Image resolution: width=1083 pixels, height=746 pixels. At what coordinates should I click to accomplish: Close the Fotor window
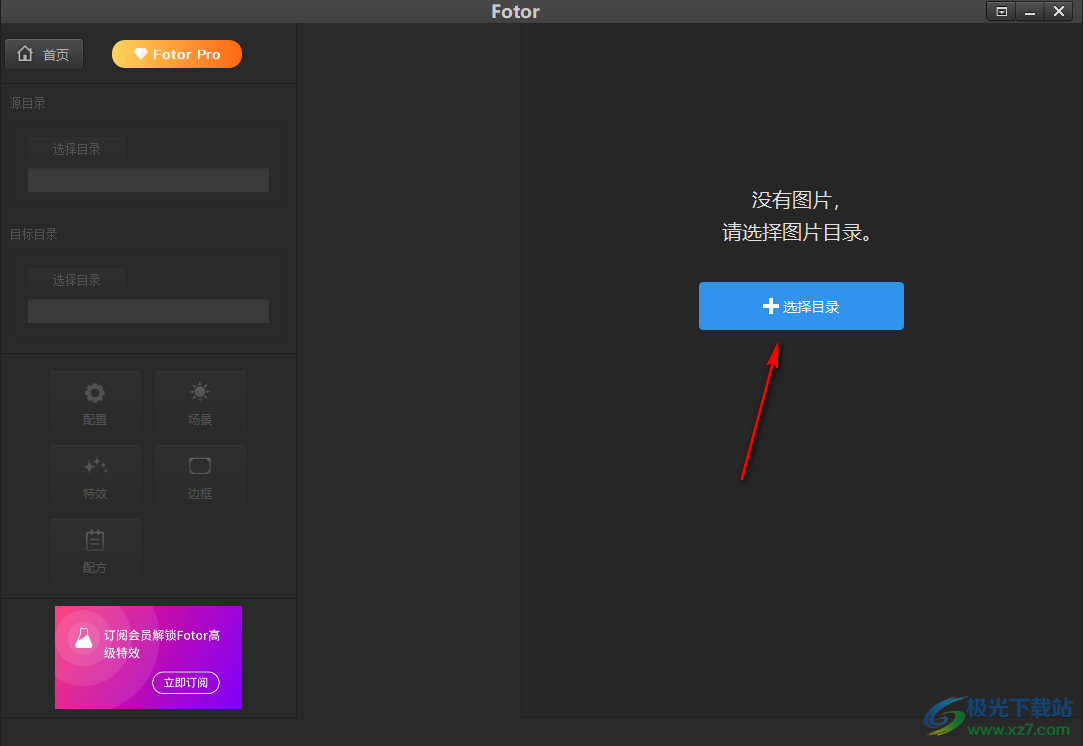click(1058, 11)
